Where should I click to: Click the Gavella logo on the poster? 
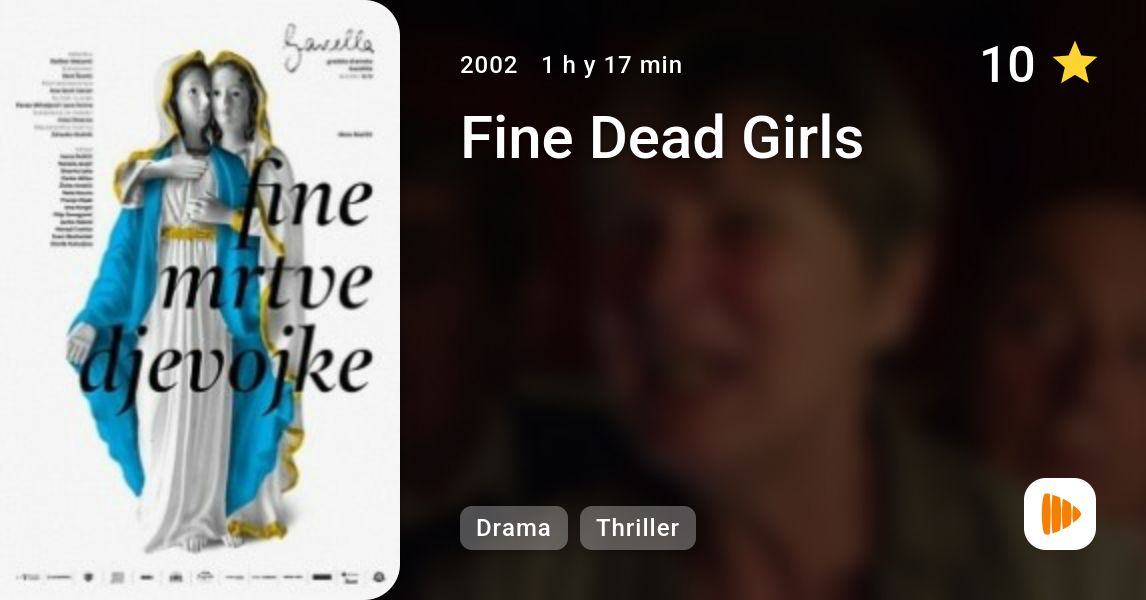(x=328, y=48)
